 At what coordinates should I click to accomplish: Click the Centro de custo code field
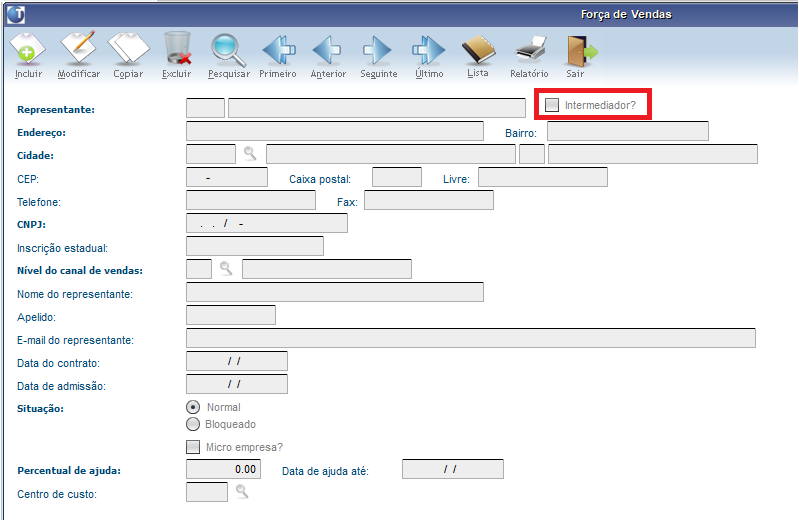pyautogui.click(x=207, y=492)
